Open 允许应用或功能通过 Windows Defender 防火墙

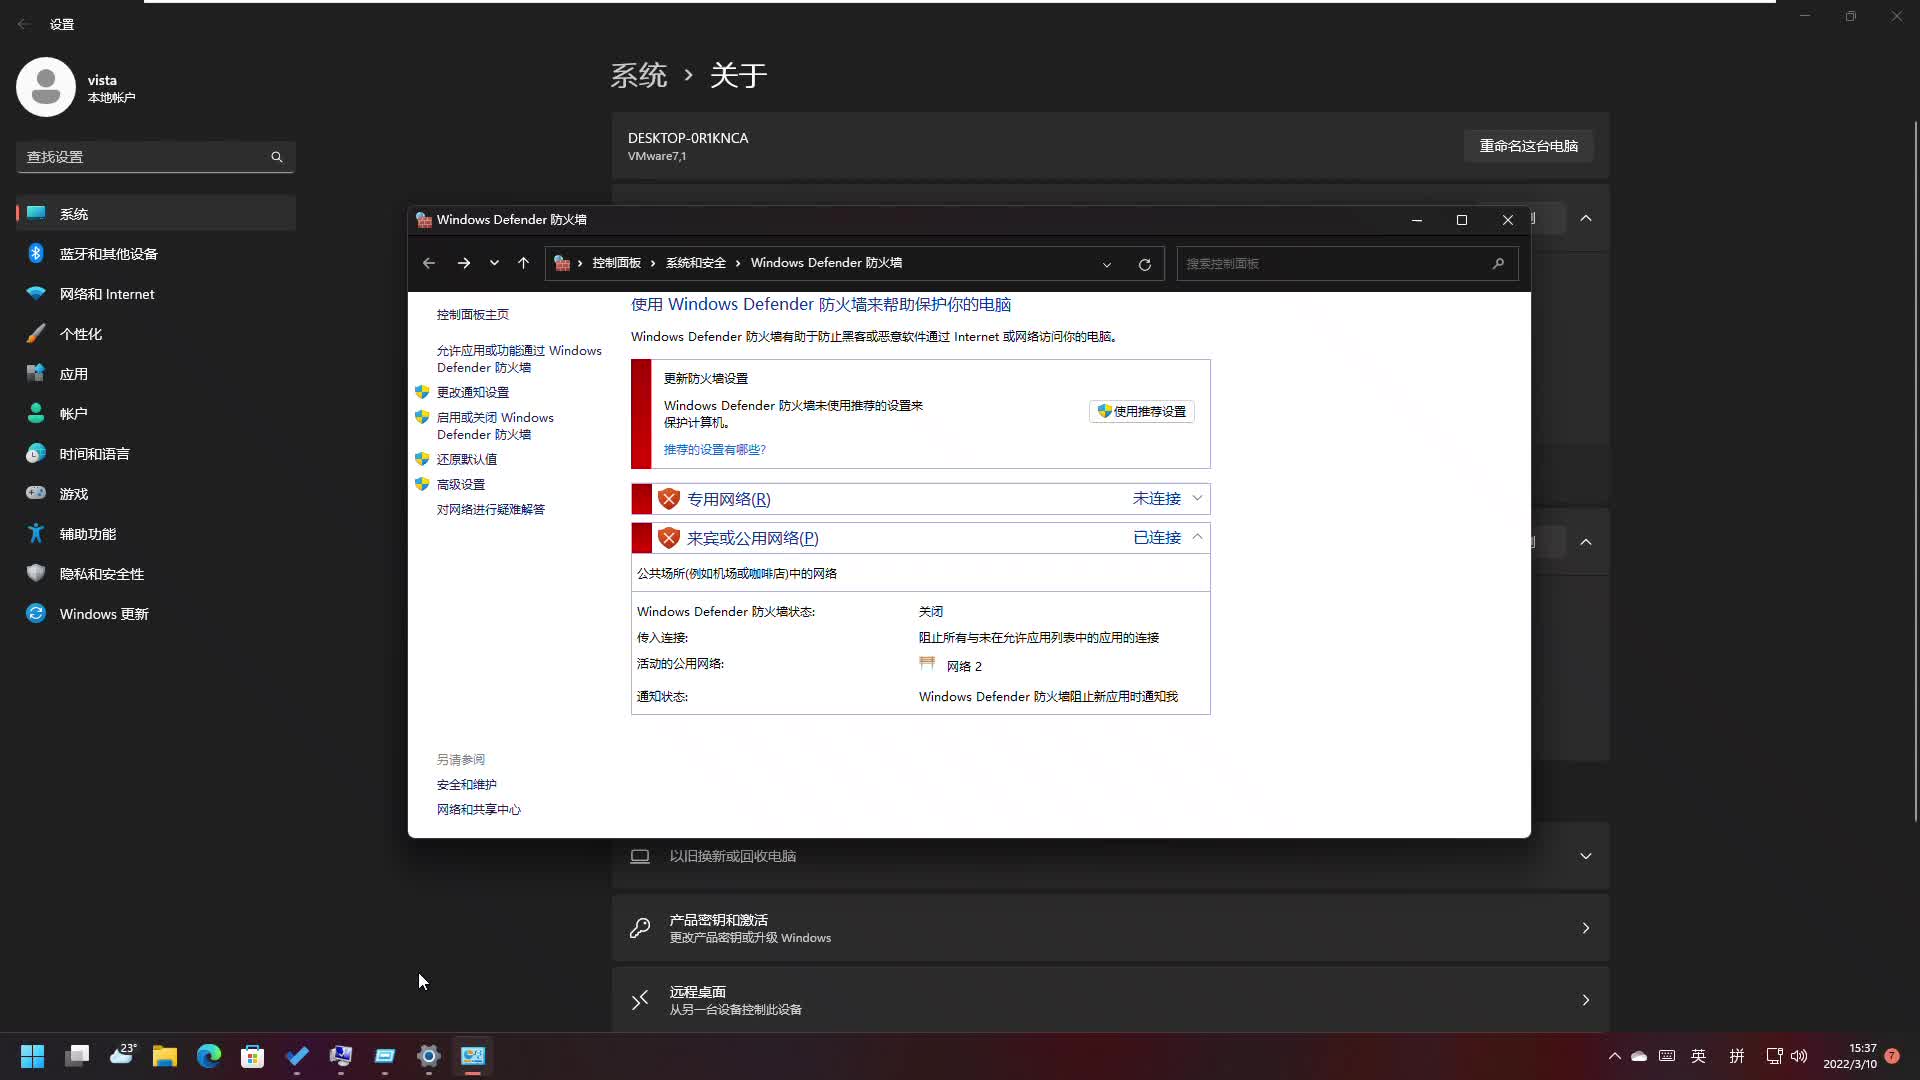519,359
